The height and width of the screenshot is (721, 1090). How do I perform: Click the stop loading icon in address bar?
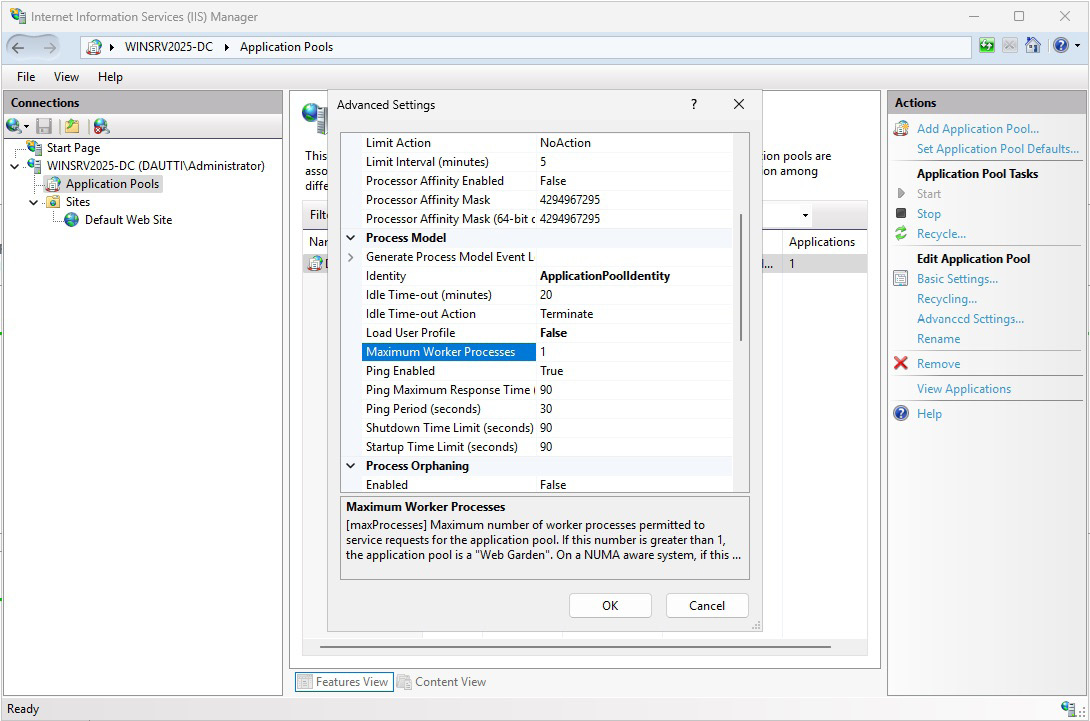point(1010,46)
